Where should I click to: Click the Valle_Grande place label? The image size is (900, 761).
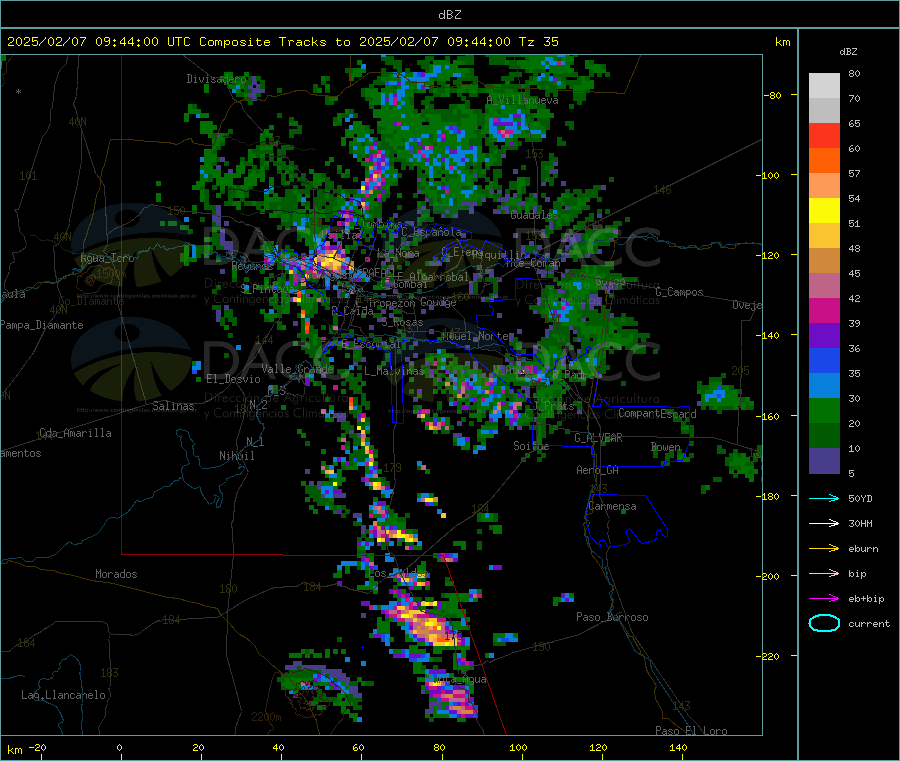click(297, 369)
